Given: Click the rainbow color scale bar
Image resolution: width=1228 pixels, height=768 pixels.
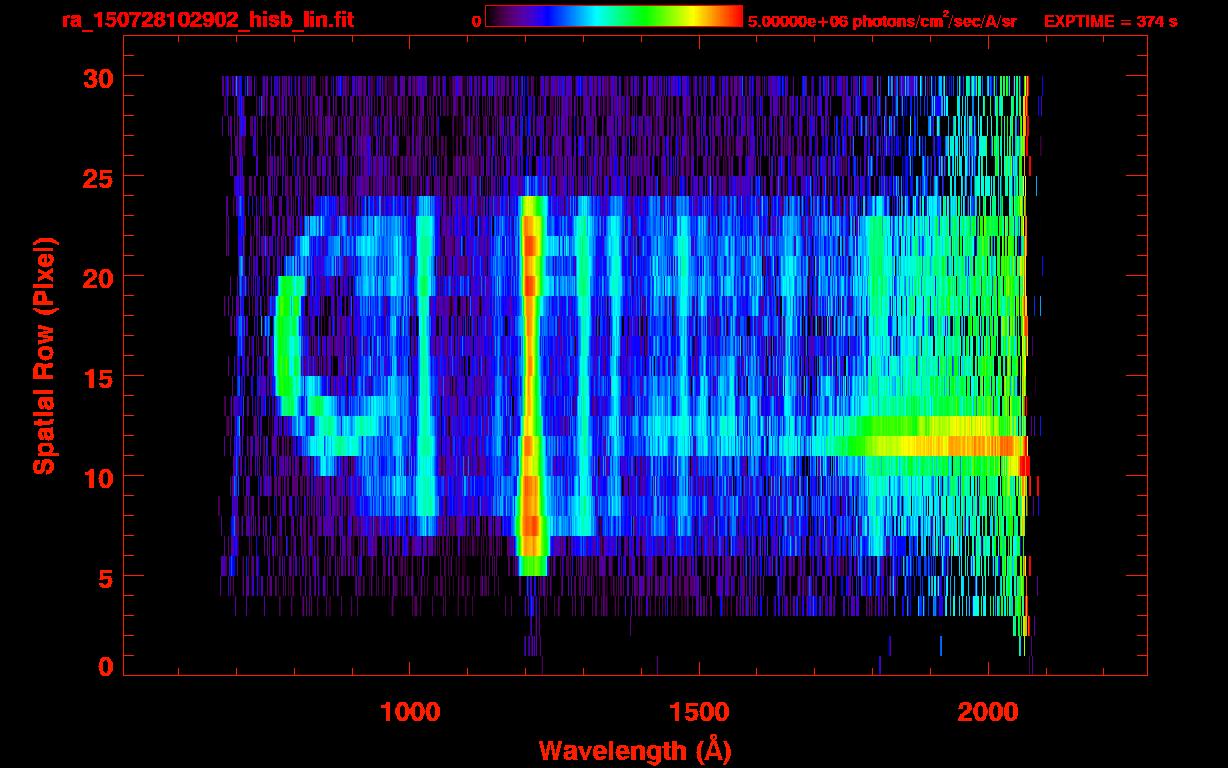Looking at the screenshot, I should [x=614, y=16].
